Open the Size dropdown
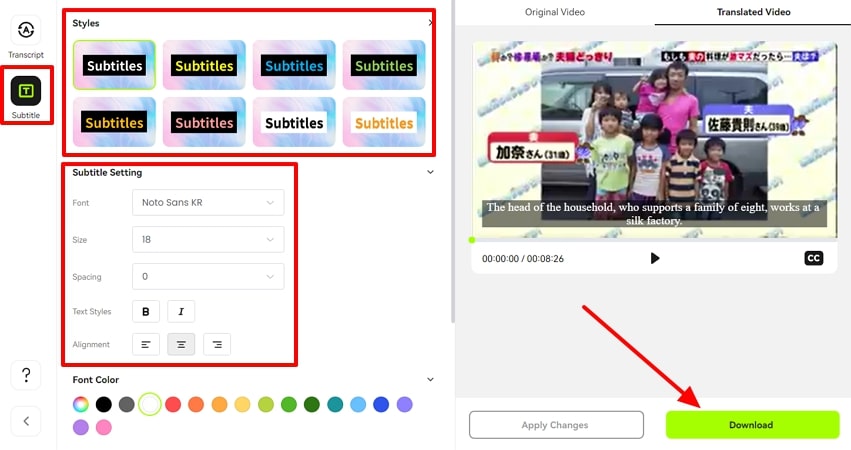 [208, 240]
